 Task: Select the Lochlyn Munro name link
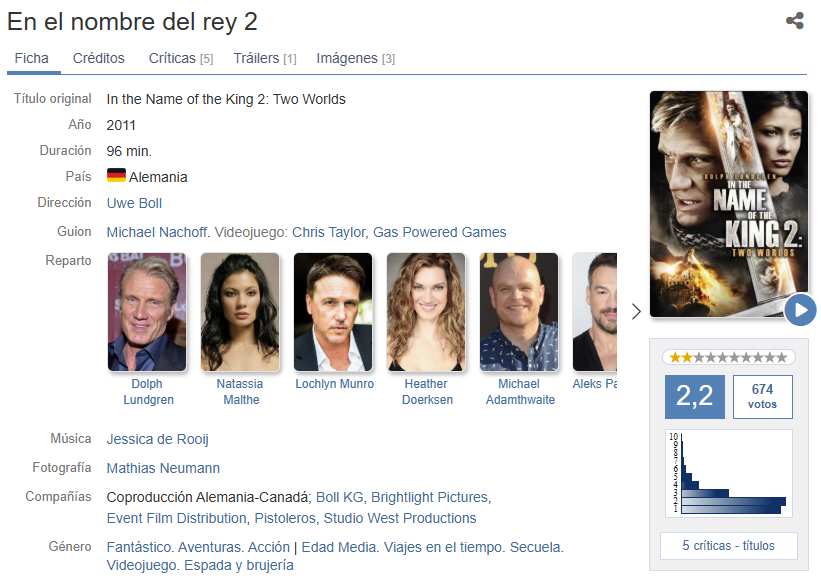[x=335, y=384]
